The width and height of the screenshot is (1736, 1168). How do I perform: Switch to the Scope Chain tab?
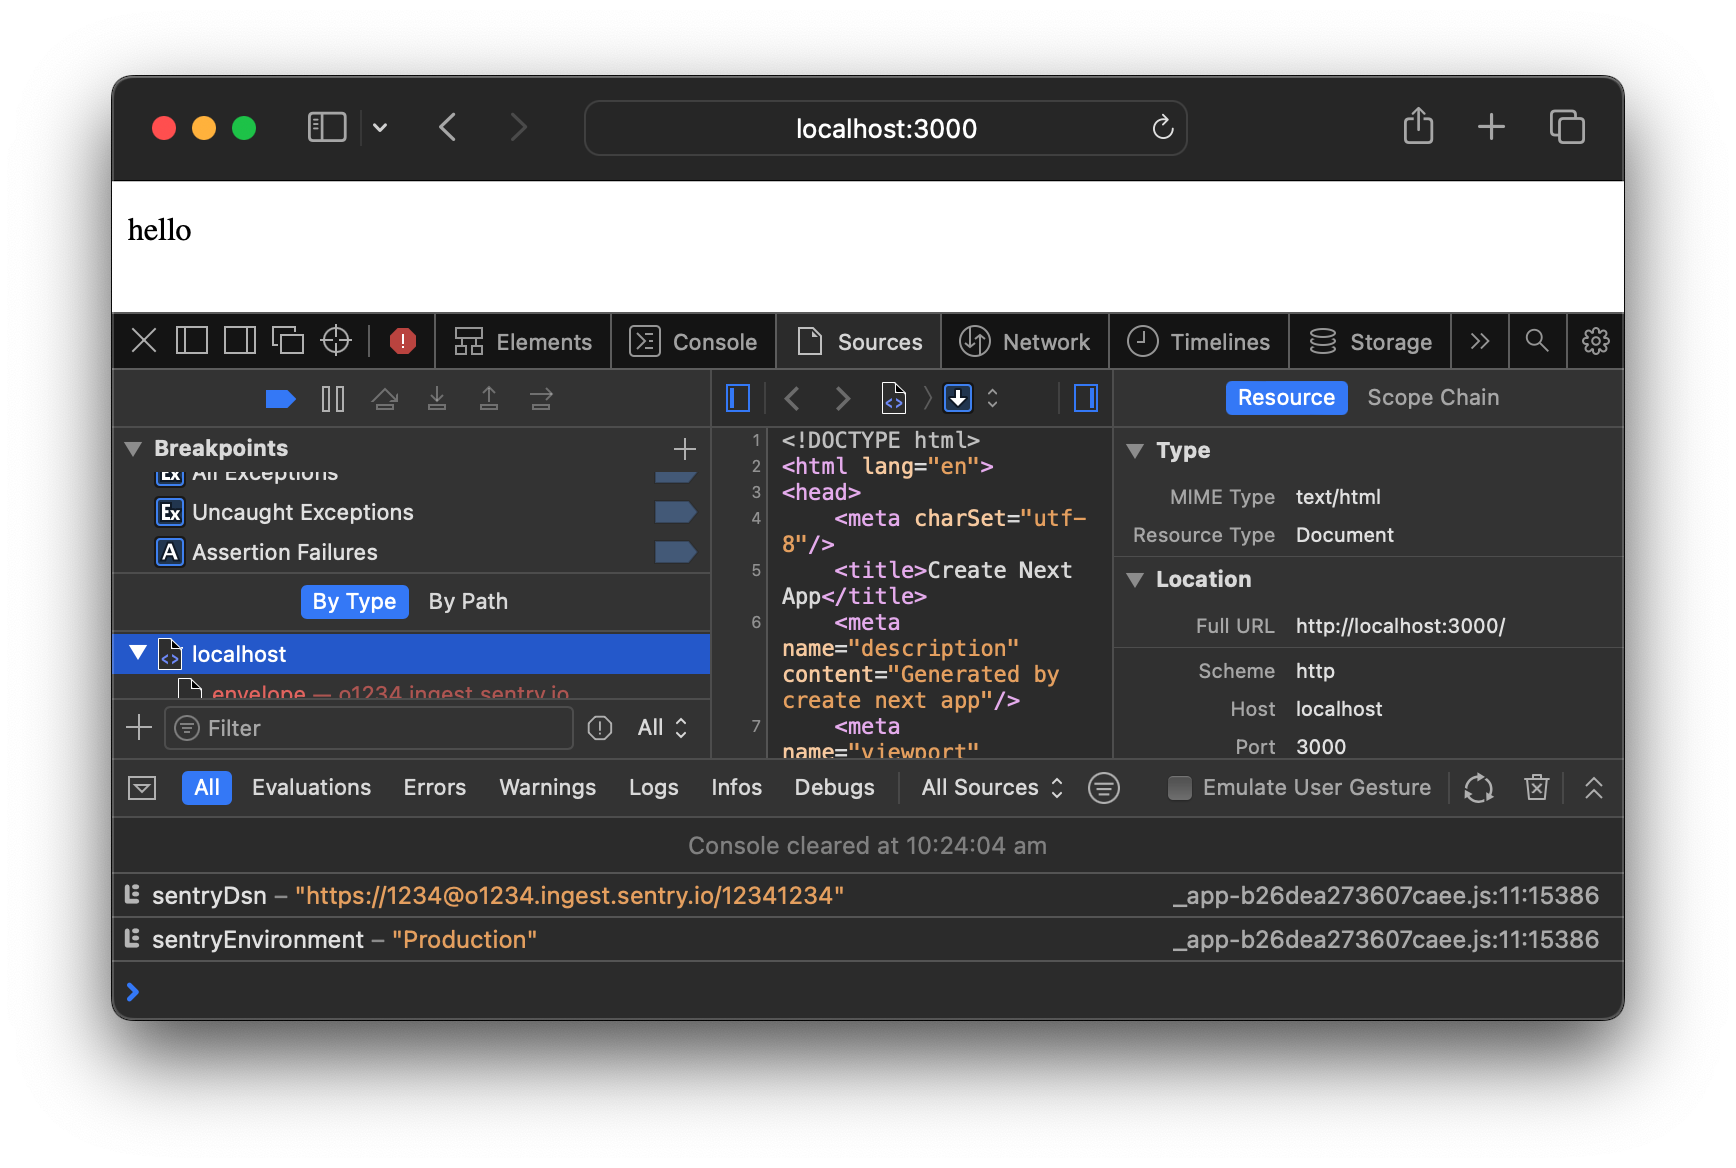tap(1433, 397)
